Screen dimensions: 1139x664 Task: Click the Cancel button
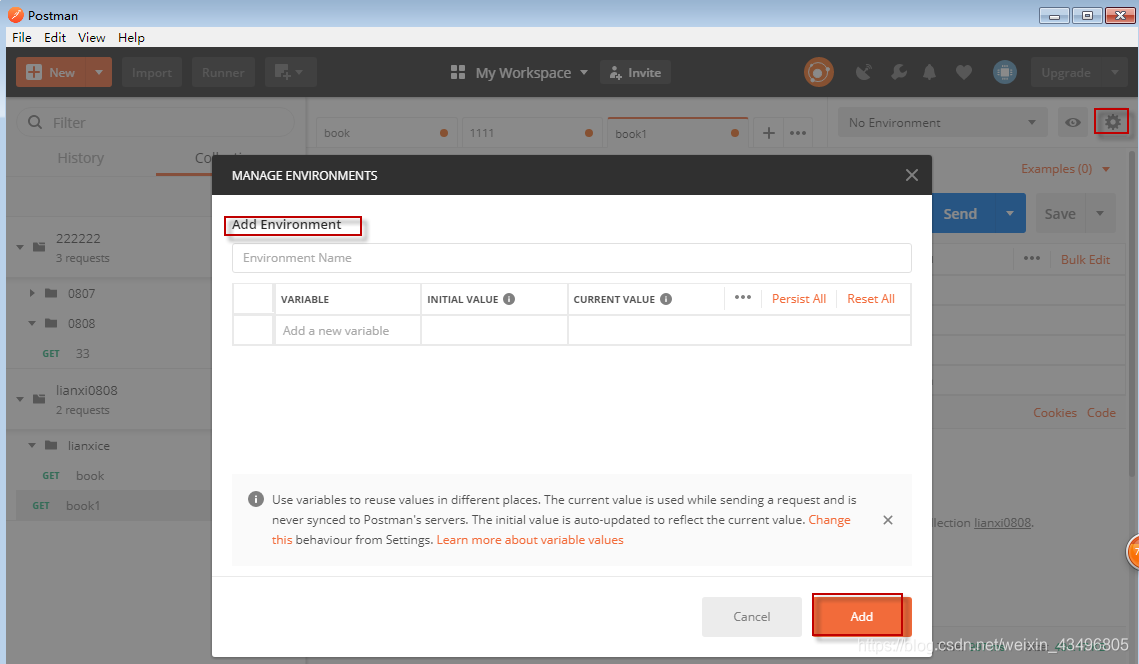pos(751,616)
